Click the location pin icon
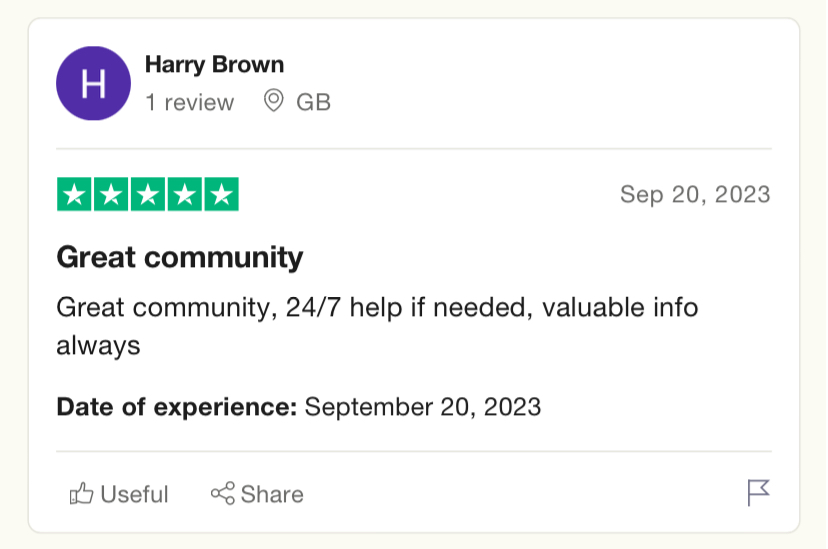Image resolution: width=828 pixels, height=549 pixels. click(x=274, y=101)
